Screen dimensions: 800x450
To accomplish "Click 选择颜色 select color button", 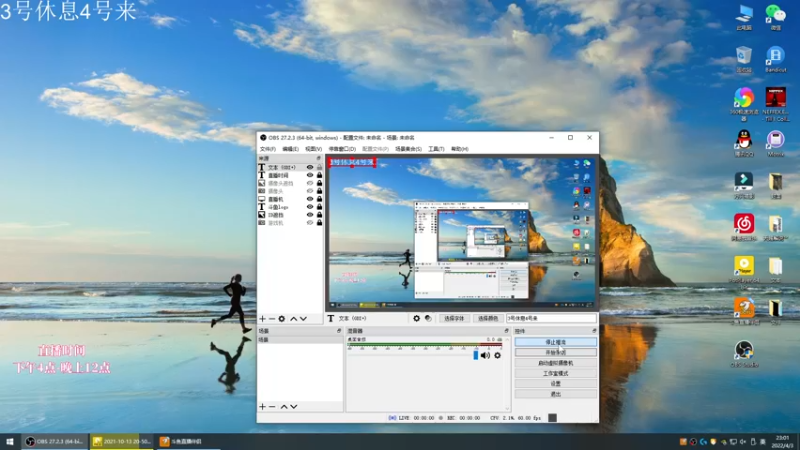I will tap(488, 318).
